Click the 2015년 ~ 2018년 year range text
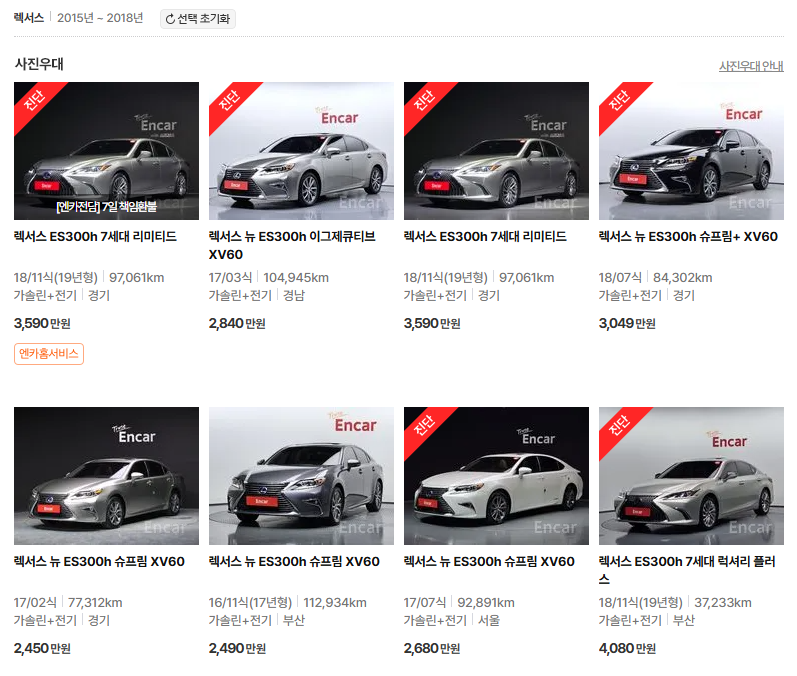 (x=100, y=18)
